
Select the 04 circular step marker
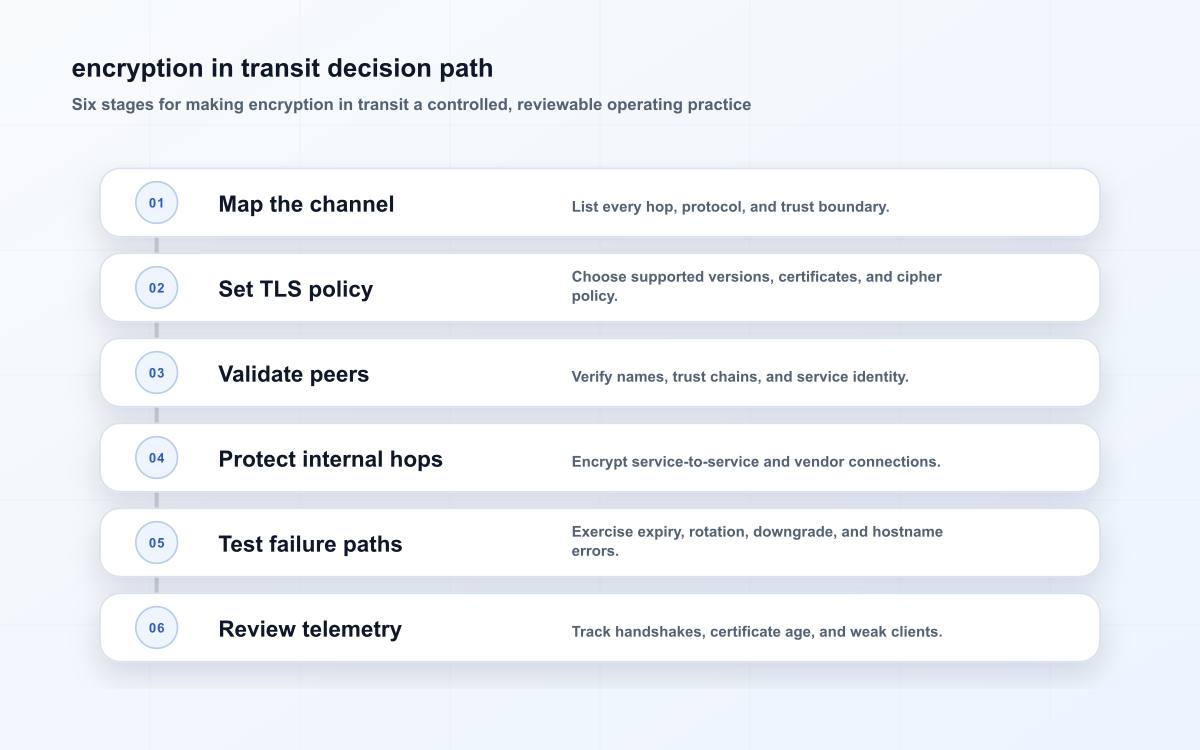pyautogui.click(x=157, y=458)
